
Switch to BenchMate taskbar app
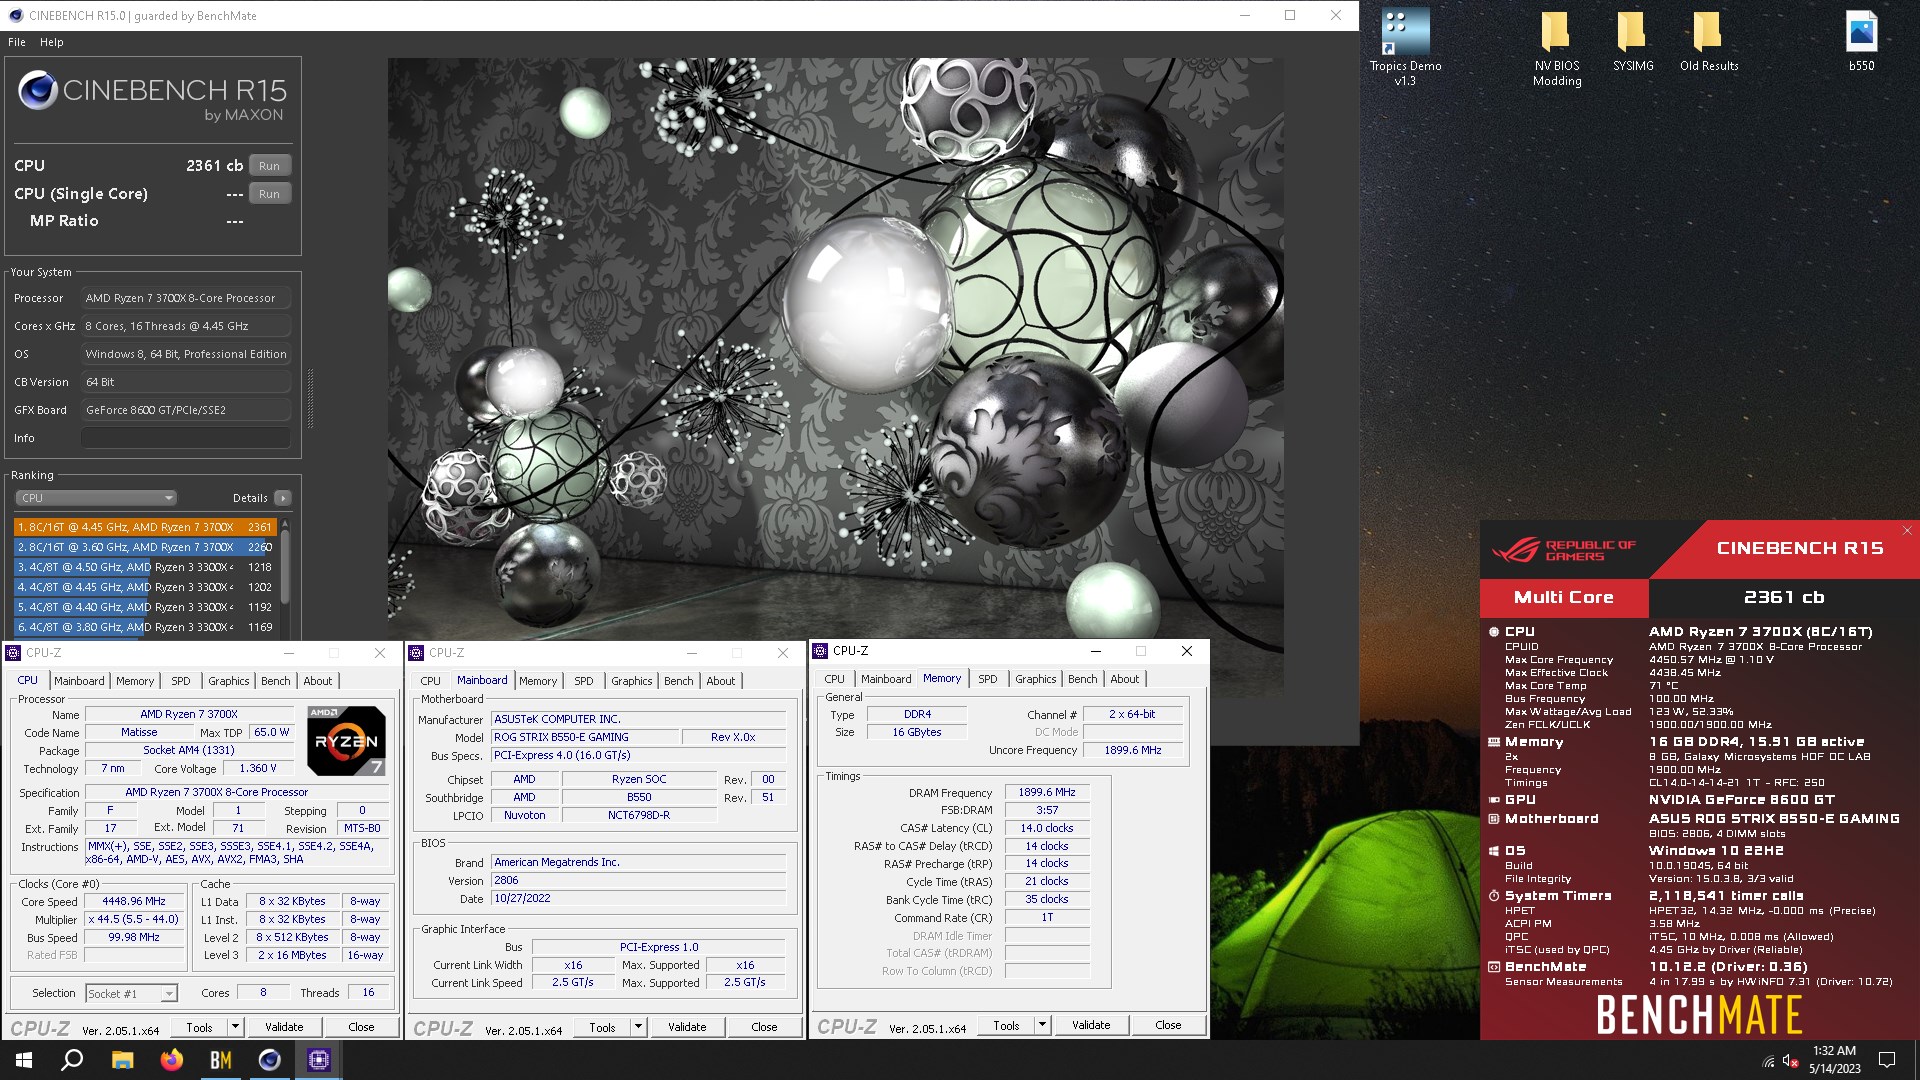click(221, 1060)
